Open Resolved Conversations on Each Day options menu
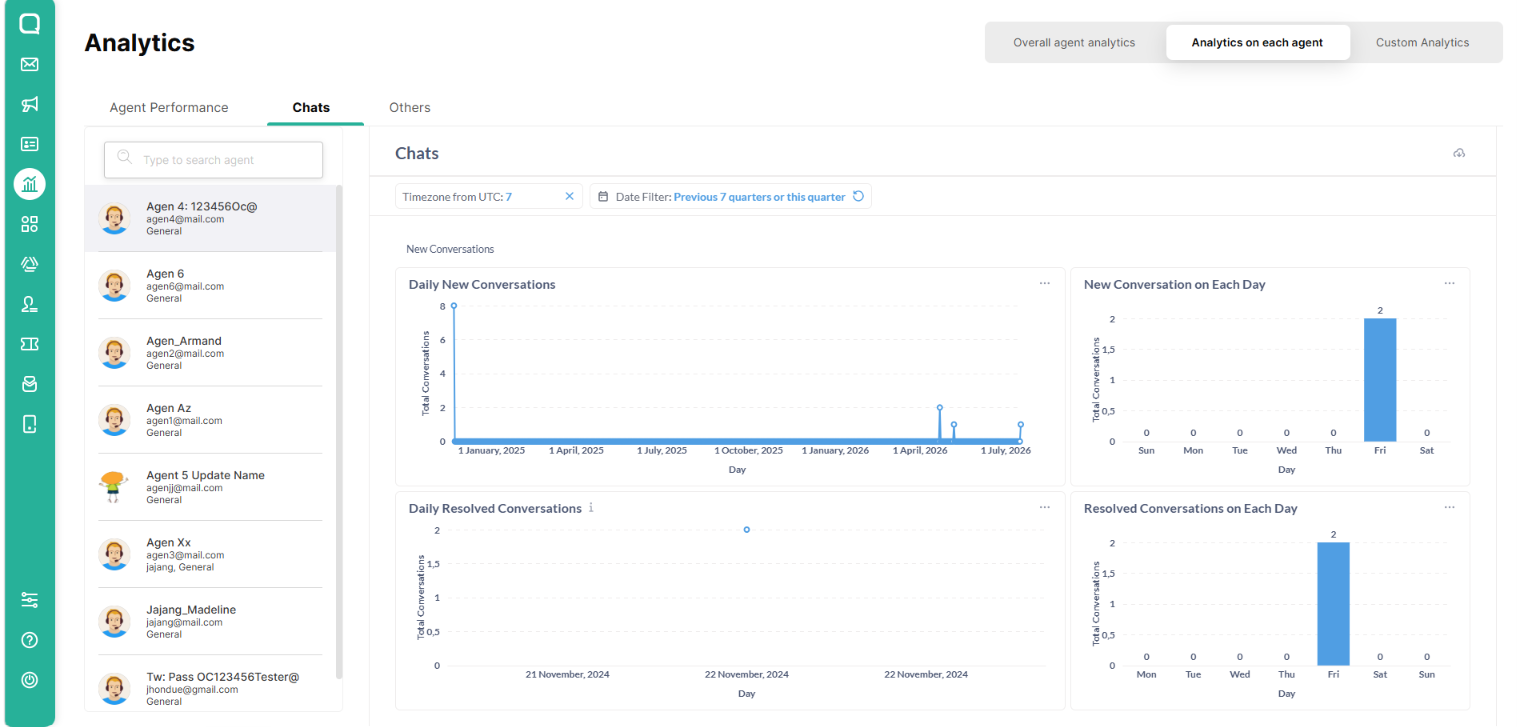The height and width of the screenshot is (727, 1517). [x=1449, y=508]
